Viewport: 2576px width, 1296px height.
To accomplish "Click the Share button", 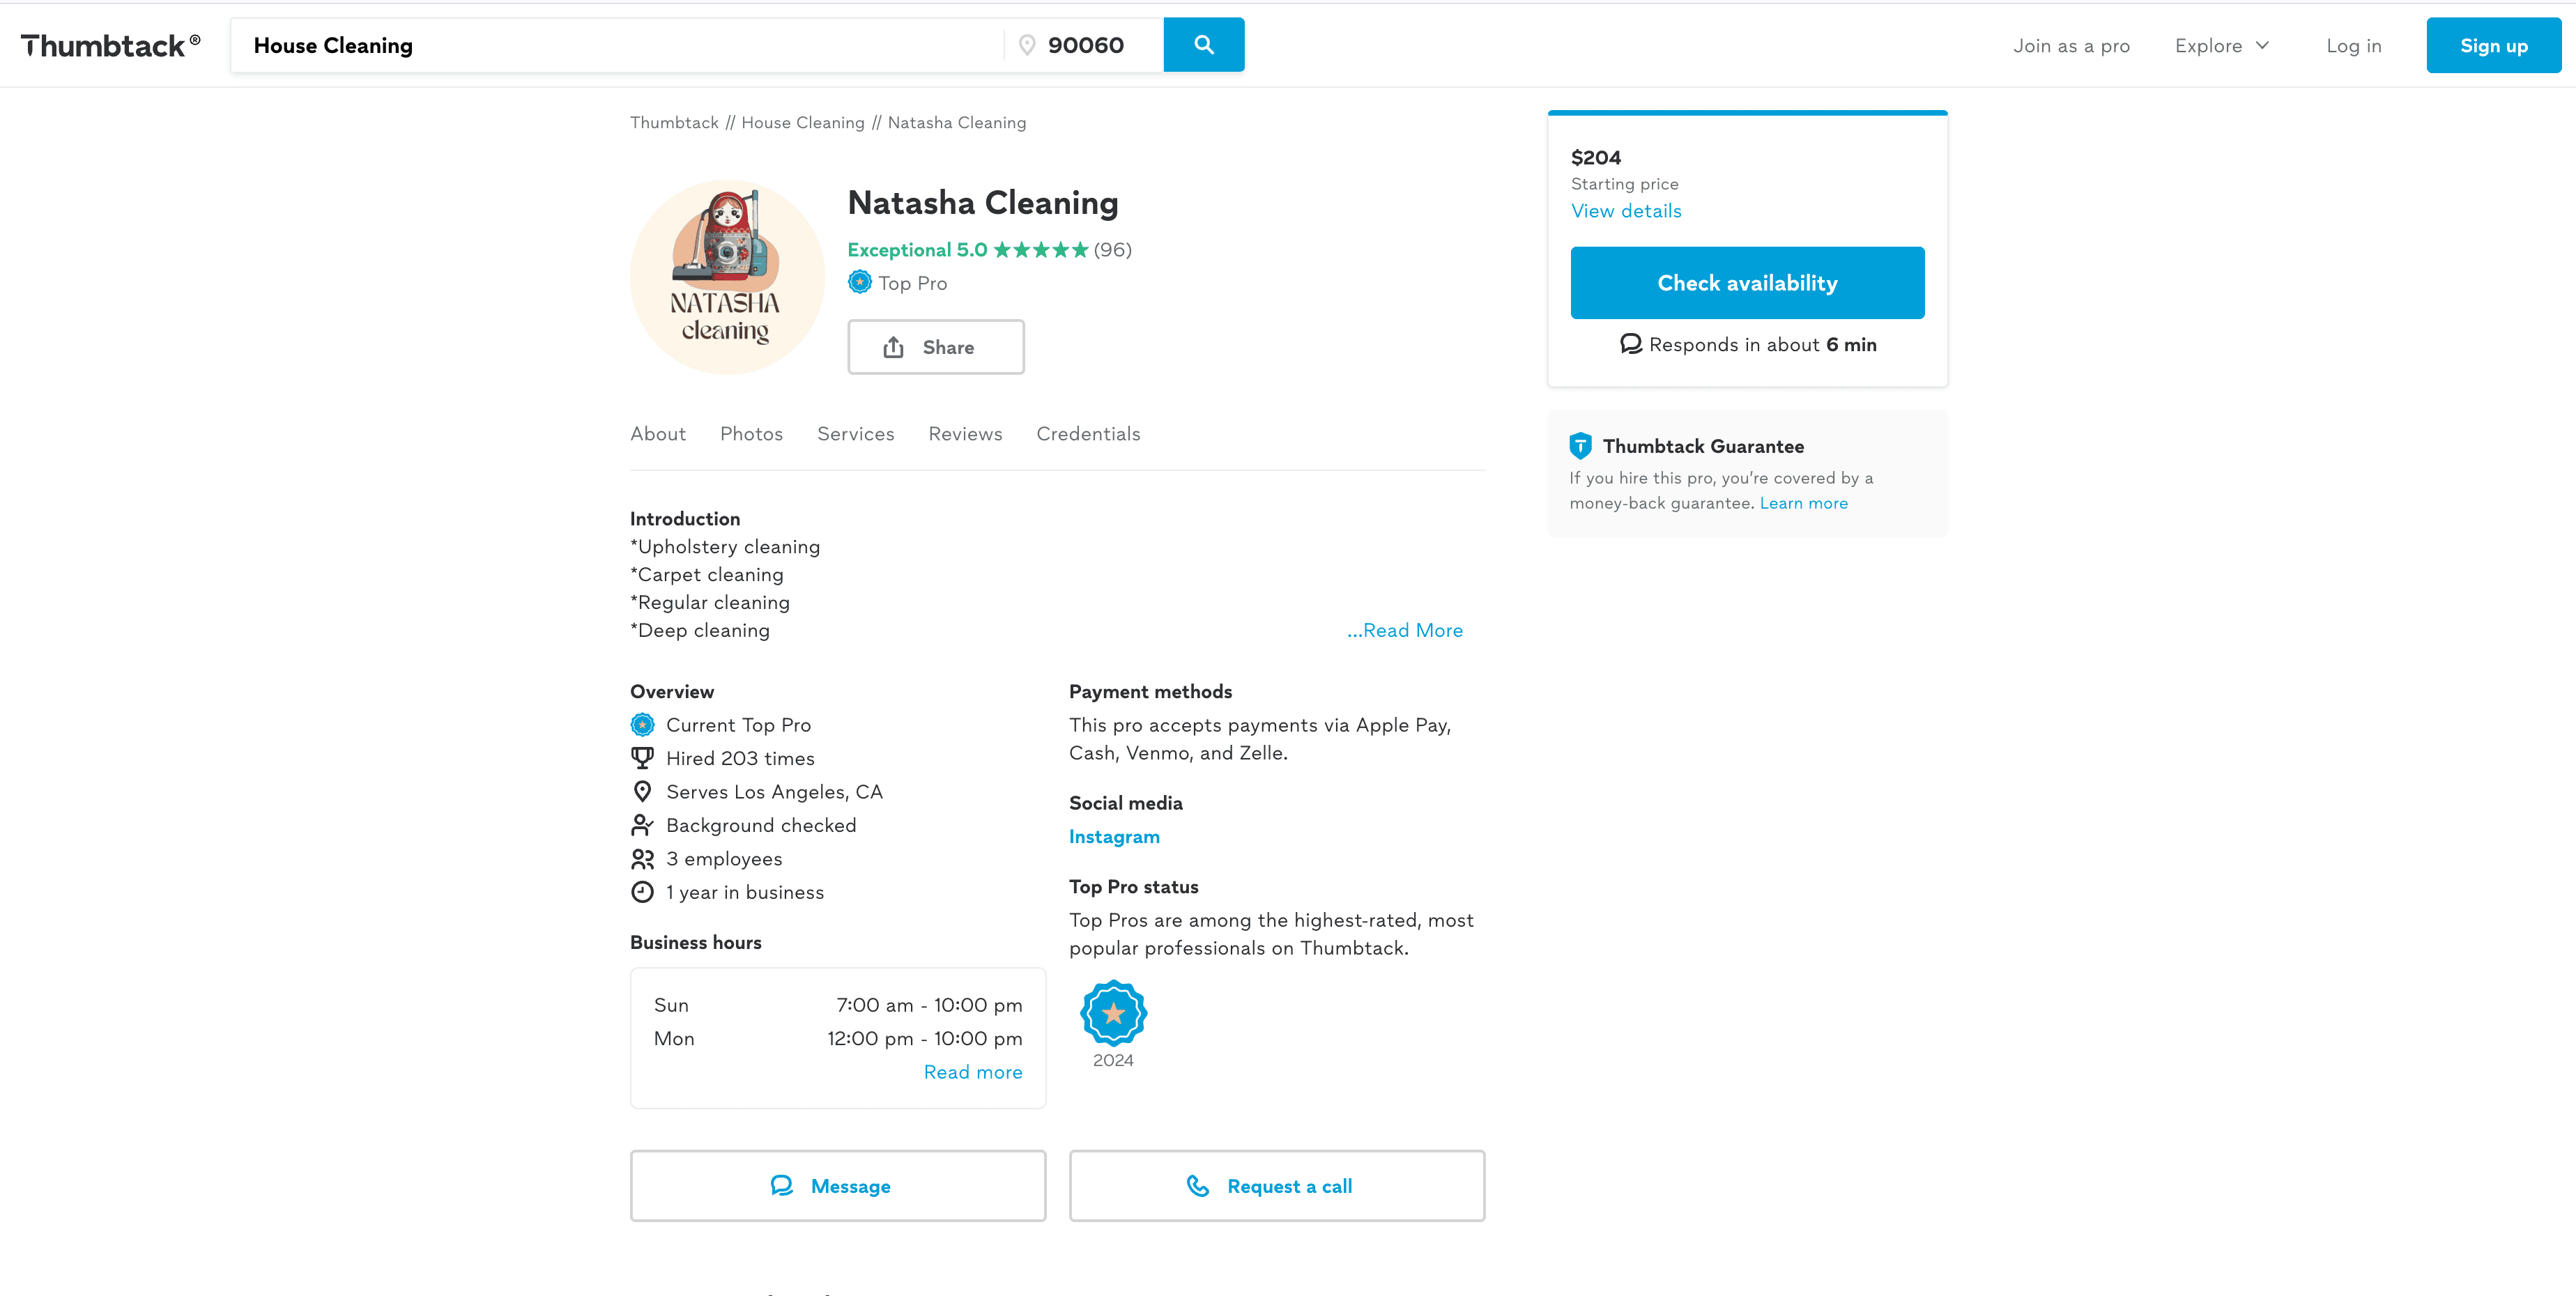I will [x=935, y=347].
